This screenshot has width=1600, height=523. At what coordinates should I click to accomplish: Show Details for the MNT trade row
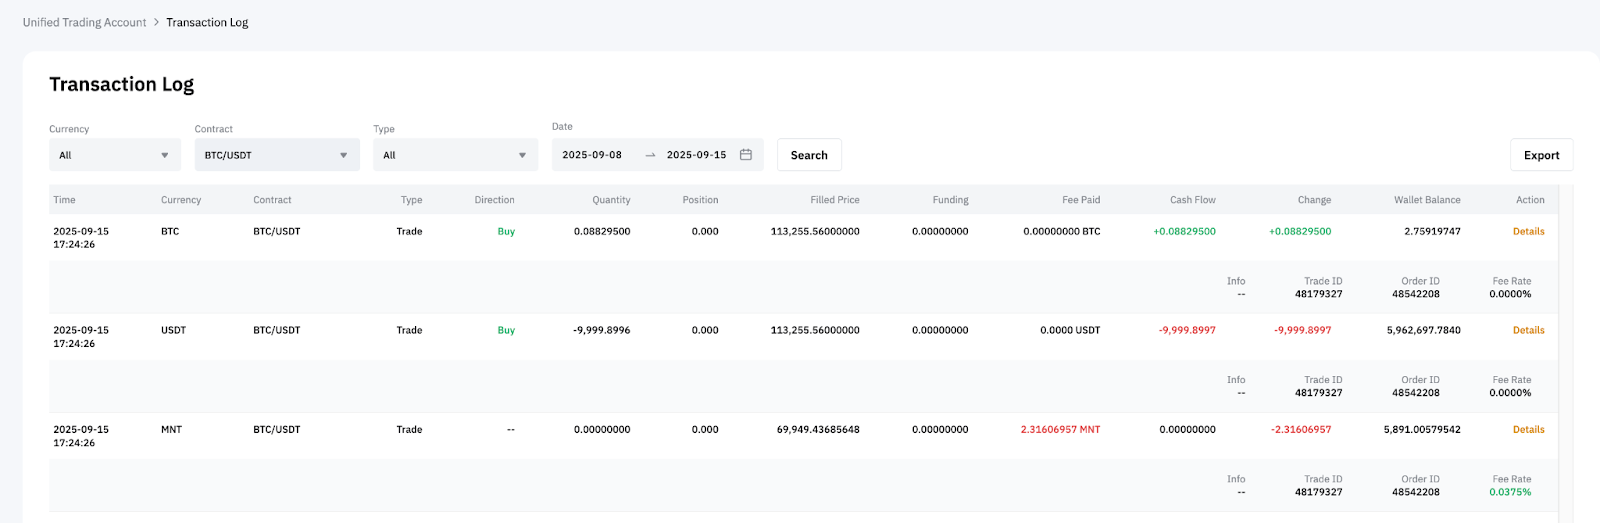coord(1528,429)
